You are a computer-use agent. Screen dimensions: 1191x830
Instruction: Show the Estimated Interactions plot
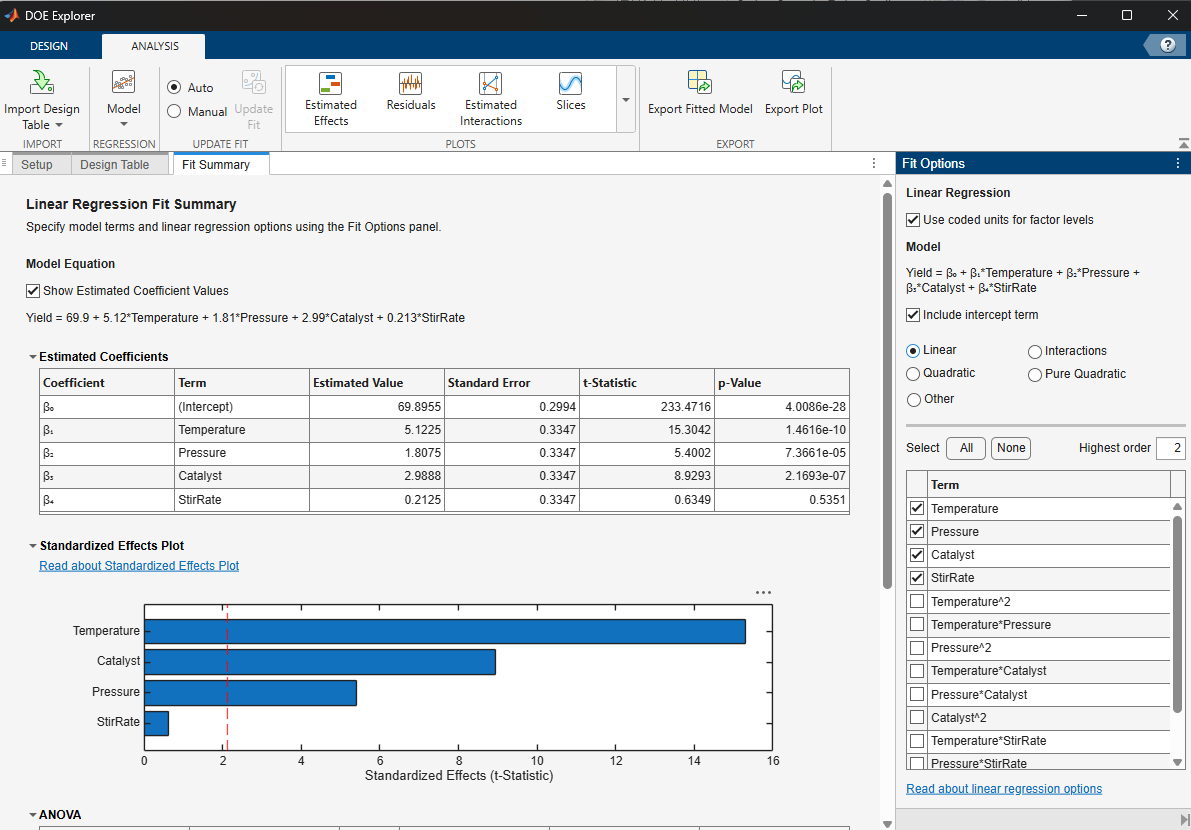coord(491,99)
